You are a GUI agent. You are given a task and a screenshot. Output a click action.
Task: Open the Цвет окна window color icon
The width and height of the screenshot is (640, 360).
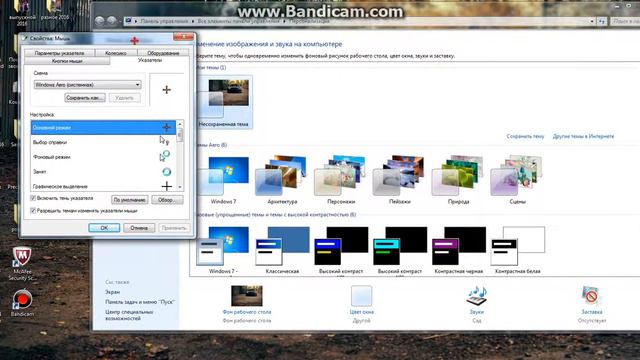tap(361, 297)
